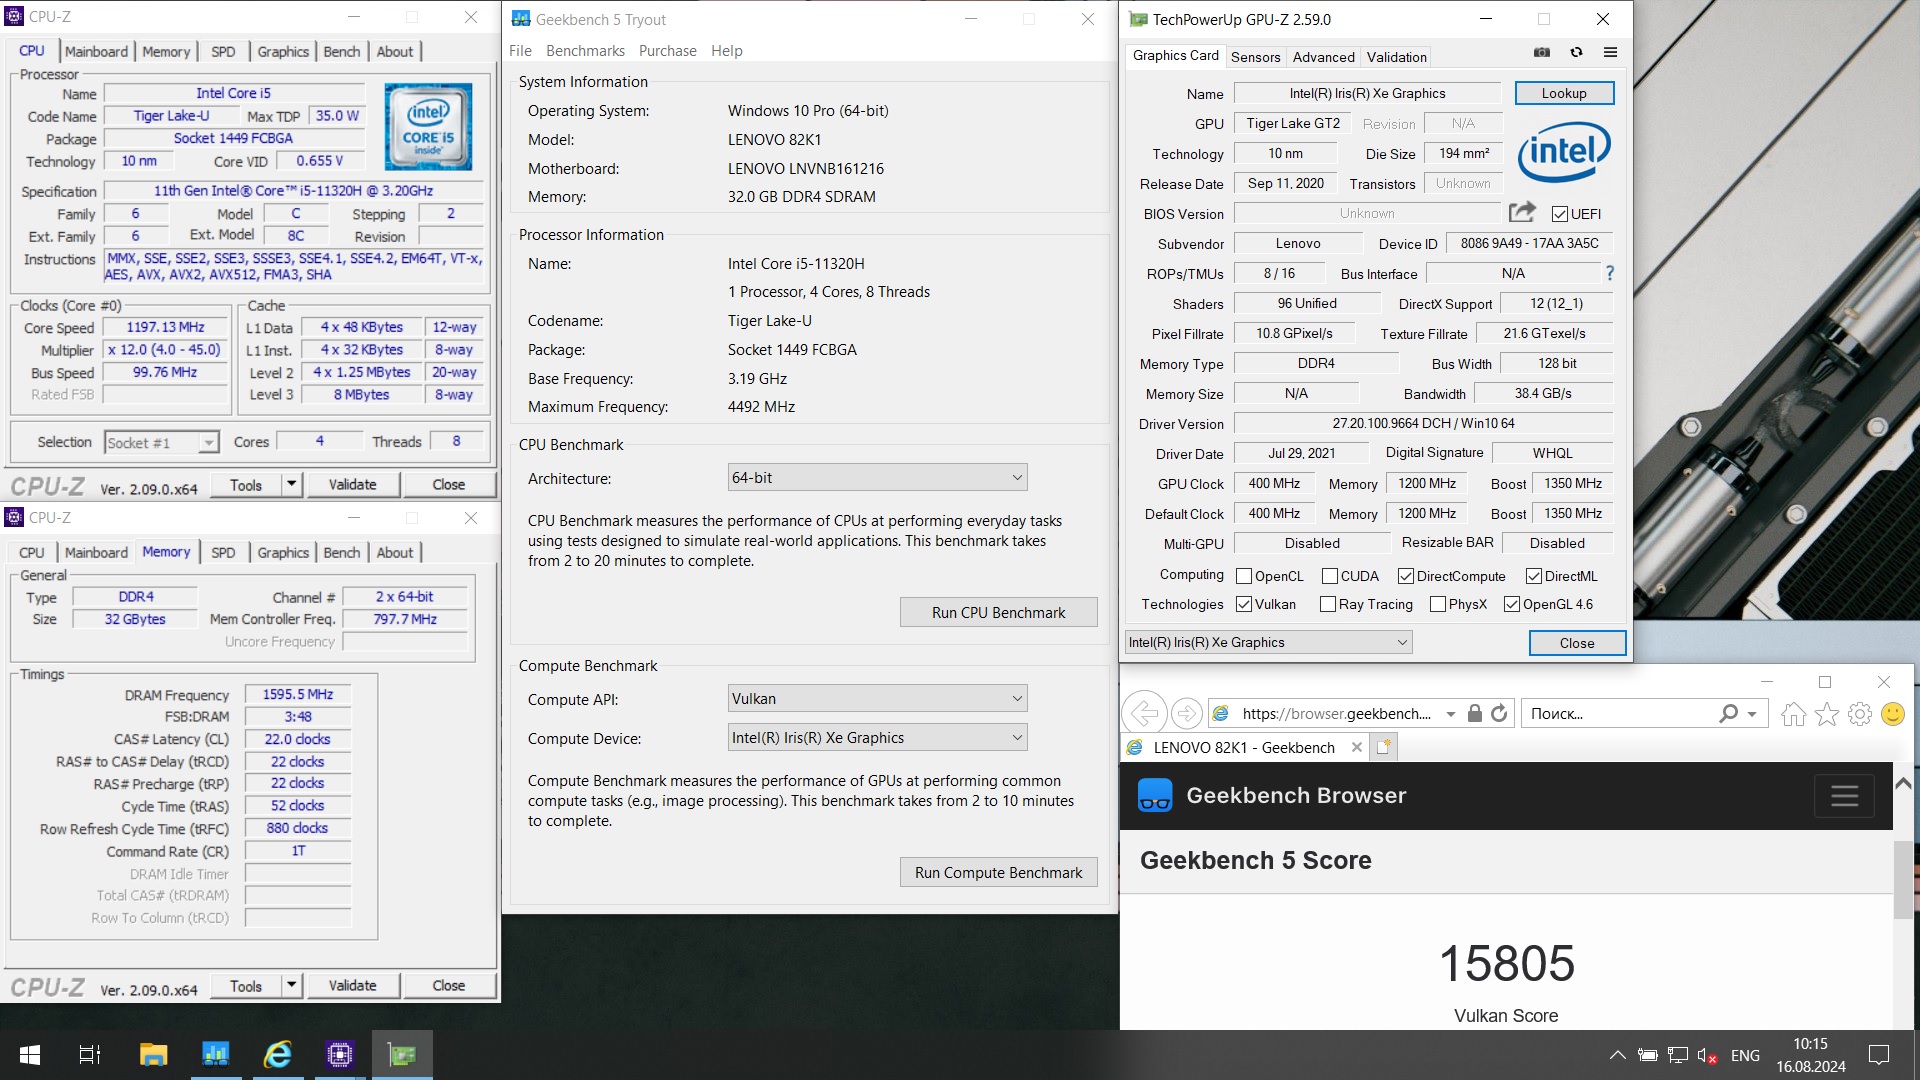1920x1080 pixels.
Task: Open Geekbench Browser hamburger menu
Action: pyautogui.click(x=1844, y=796)
